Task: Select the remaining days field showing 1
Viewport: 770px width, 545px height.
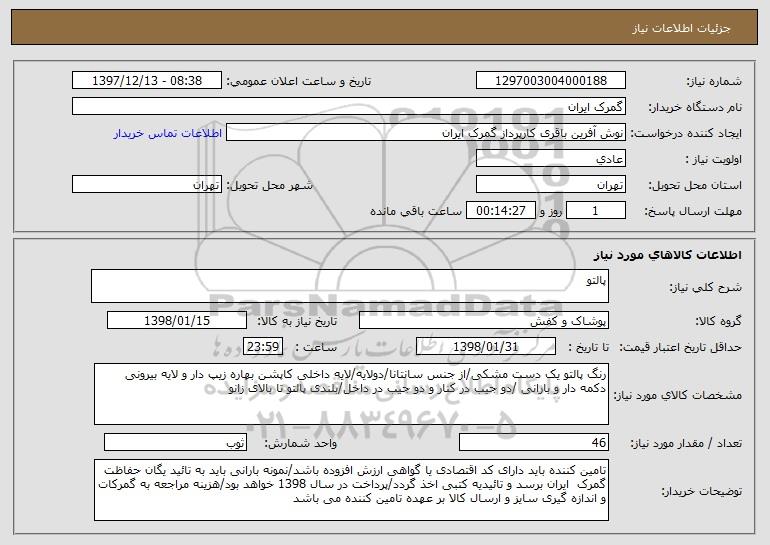Action: click(x=596, y=211)
